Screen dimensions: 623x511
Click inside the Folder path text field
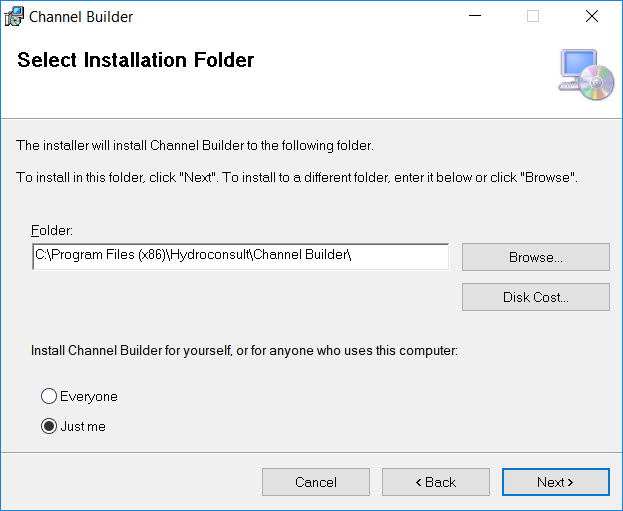(x=240, y=256)
